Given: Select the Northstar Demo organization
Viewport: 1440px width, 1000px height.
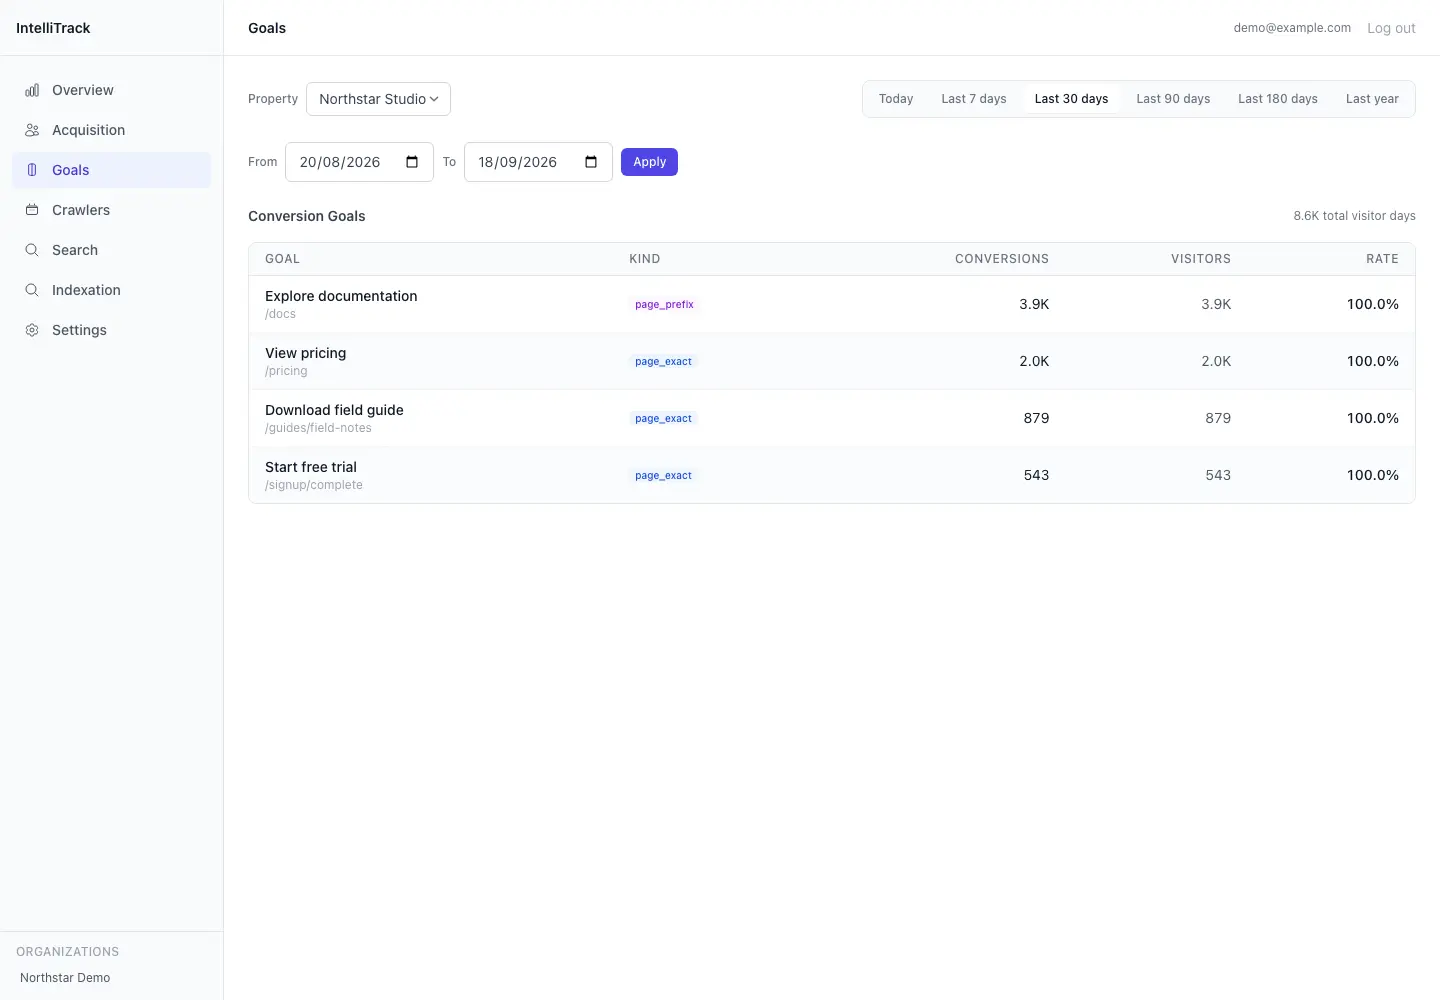Looking at the screenshot, I should pos(65,978).
